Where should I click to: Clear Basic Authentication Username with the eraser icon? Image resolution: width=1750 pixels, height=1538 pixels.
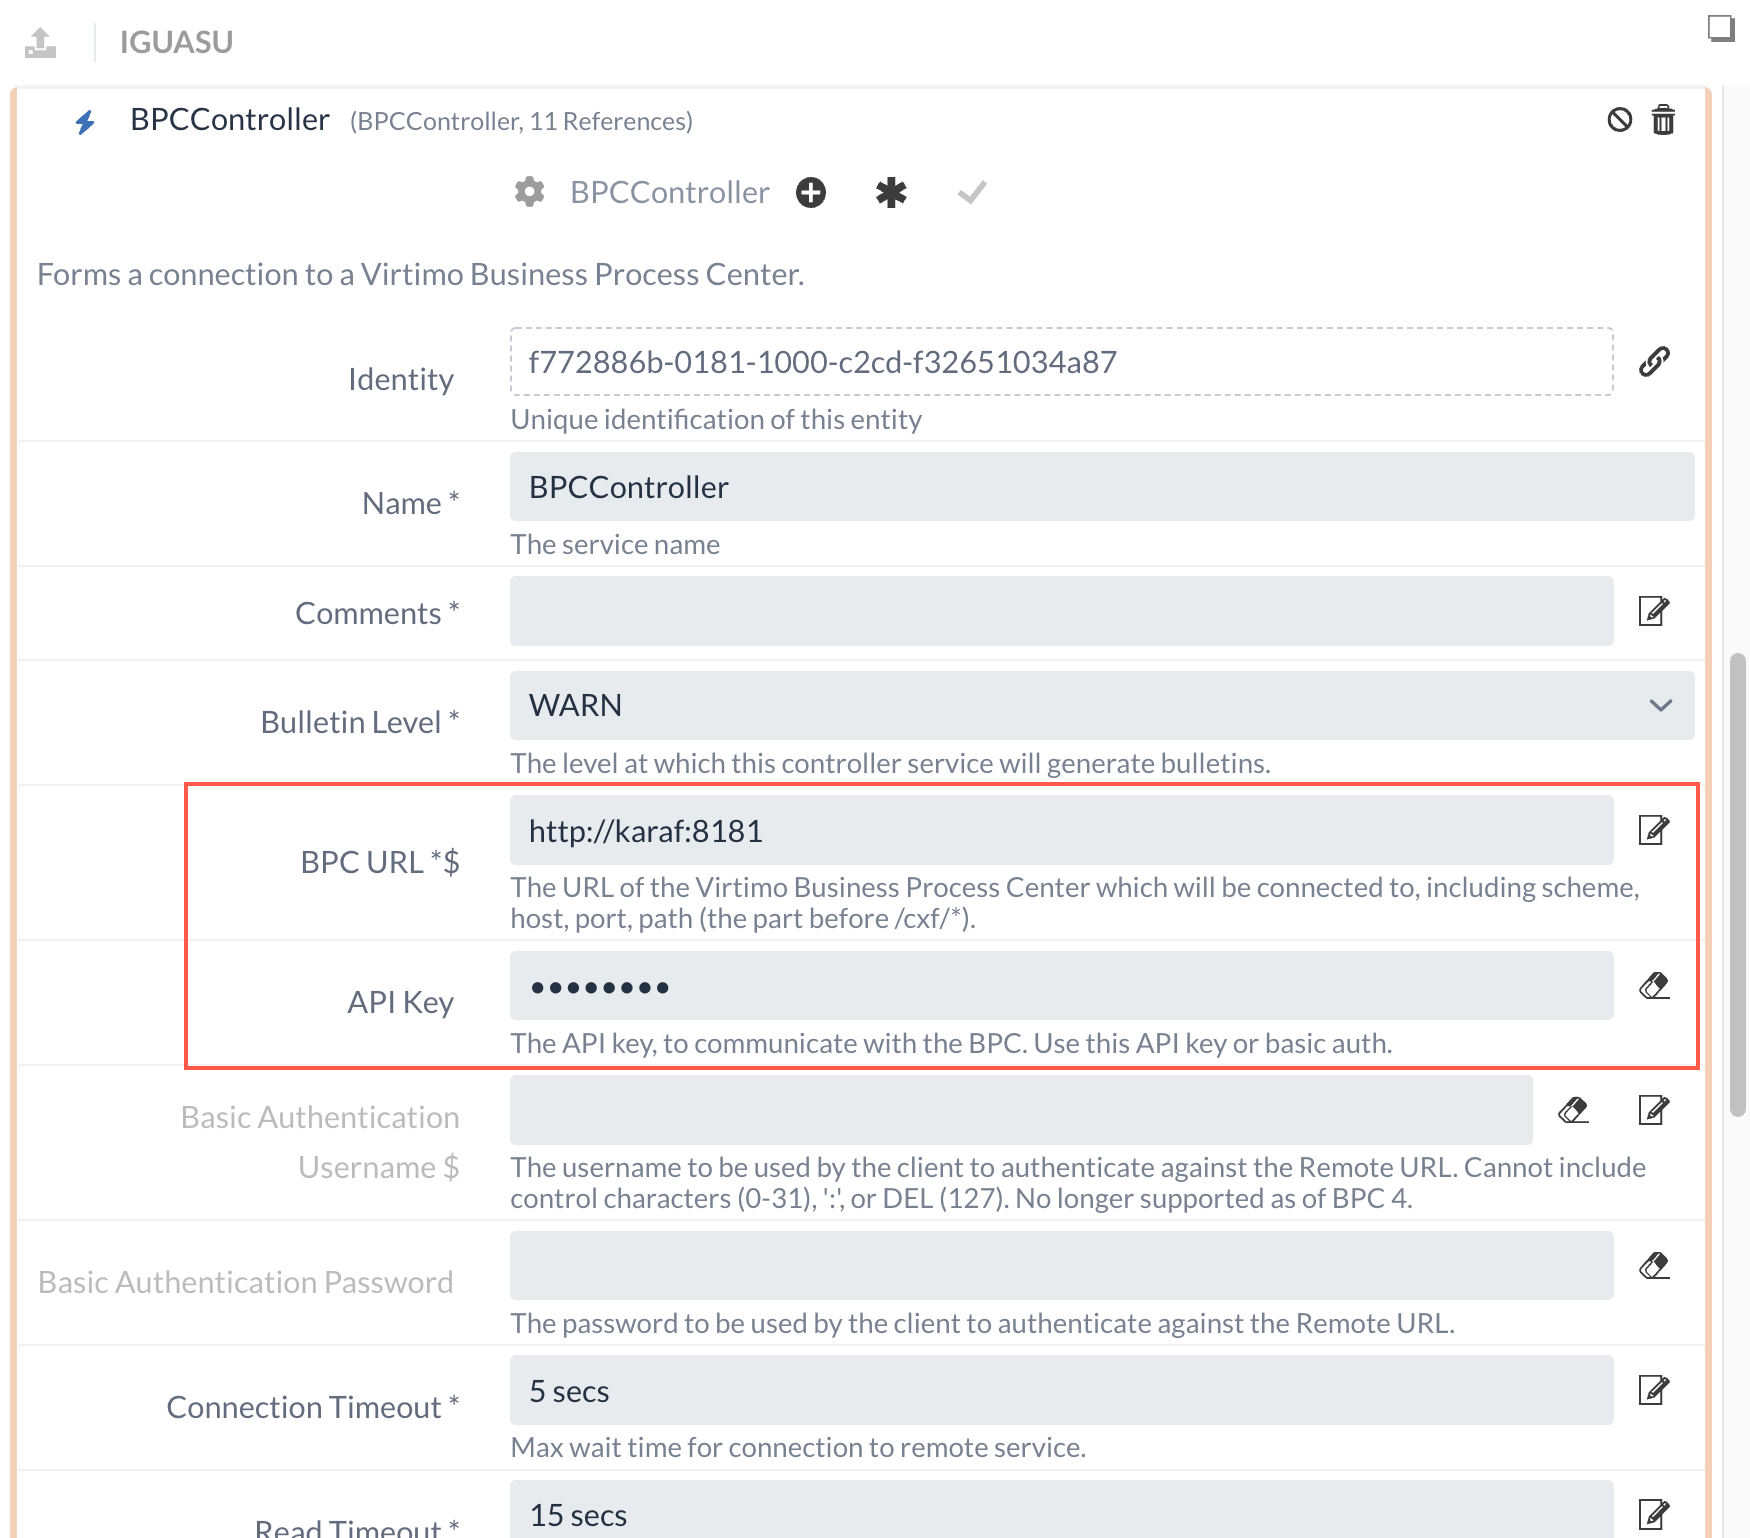coord(1573,1109)
